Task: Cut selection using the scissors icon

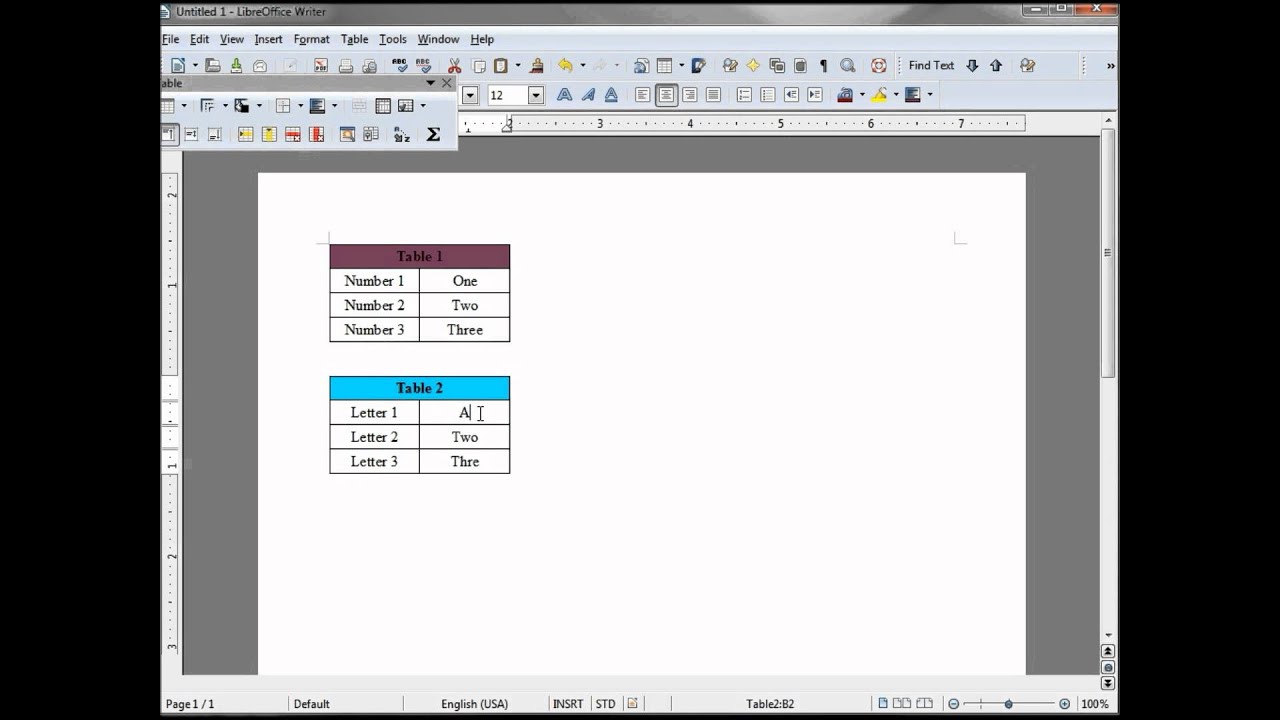Action: [455, 65]
